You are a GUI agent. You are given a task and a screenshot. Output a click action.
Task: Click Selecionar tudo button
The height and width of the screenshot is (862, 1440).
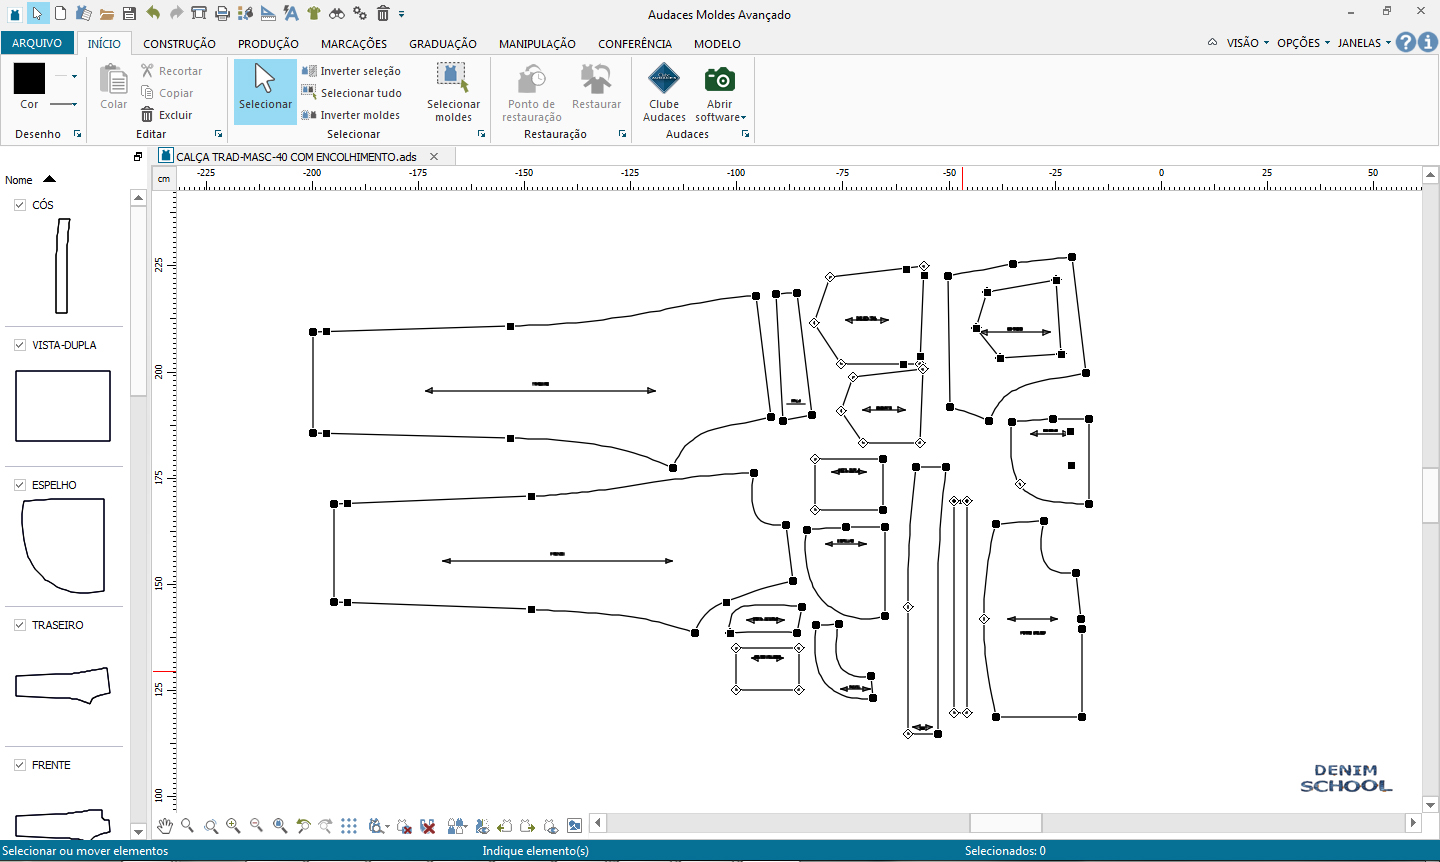tap(351, 93)
